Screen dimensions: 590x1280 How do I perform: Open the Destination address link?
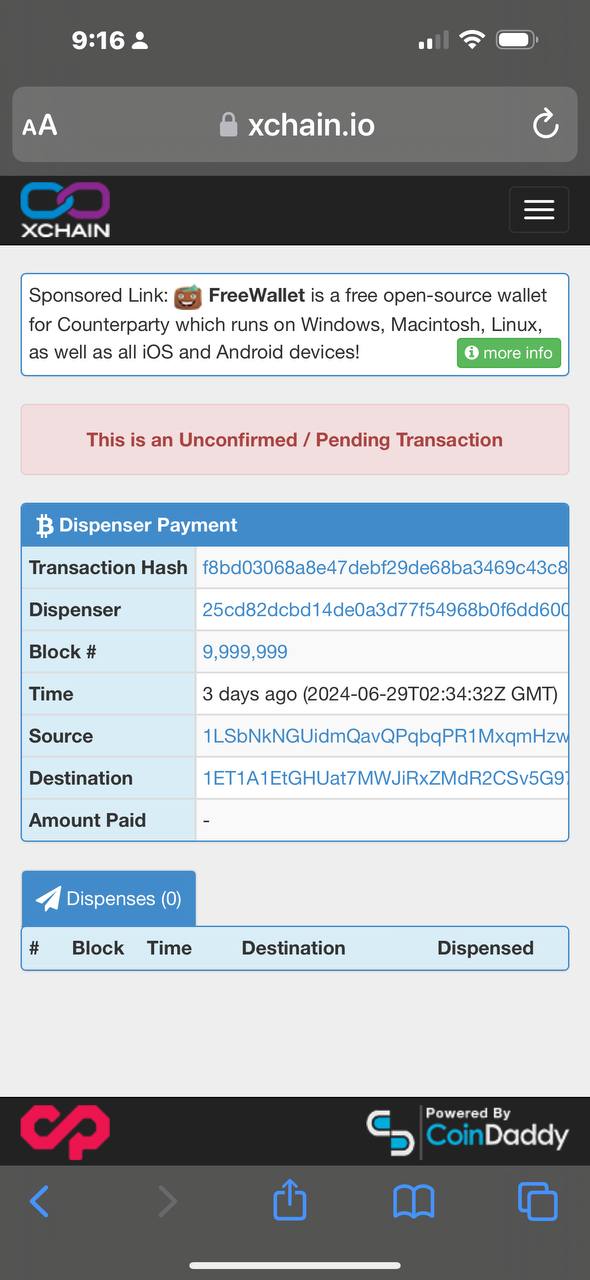(x=384, y=778)
